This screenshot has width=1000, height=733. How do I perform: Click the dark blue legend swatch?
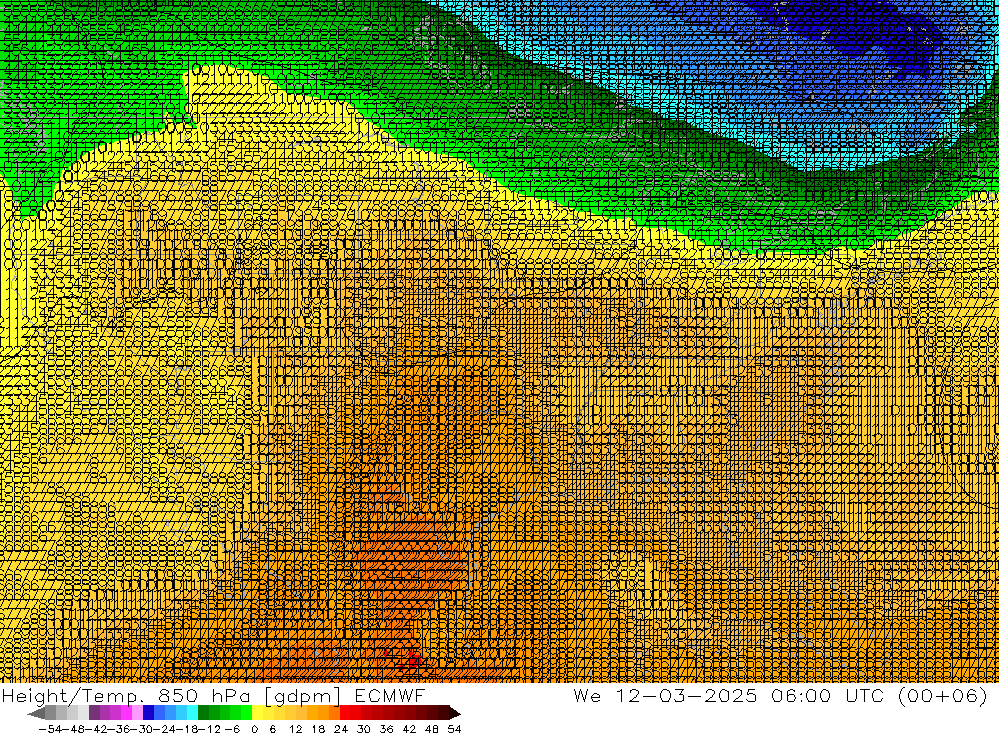(148, 713)
